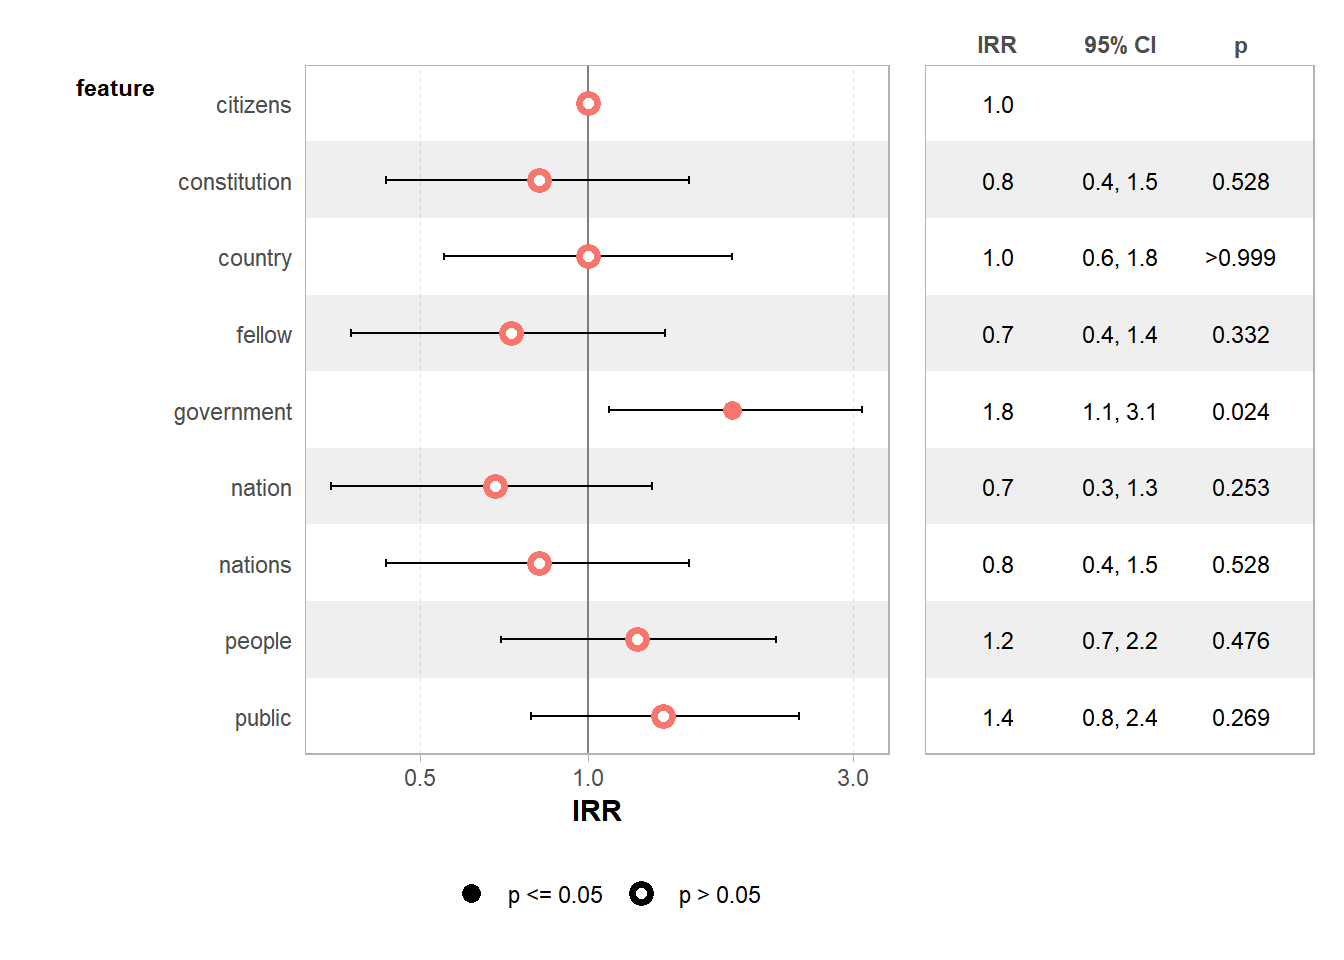
Task: Select the fellow row circle marker
Action: [x=511, y=333]
